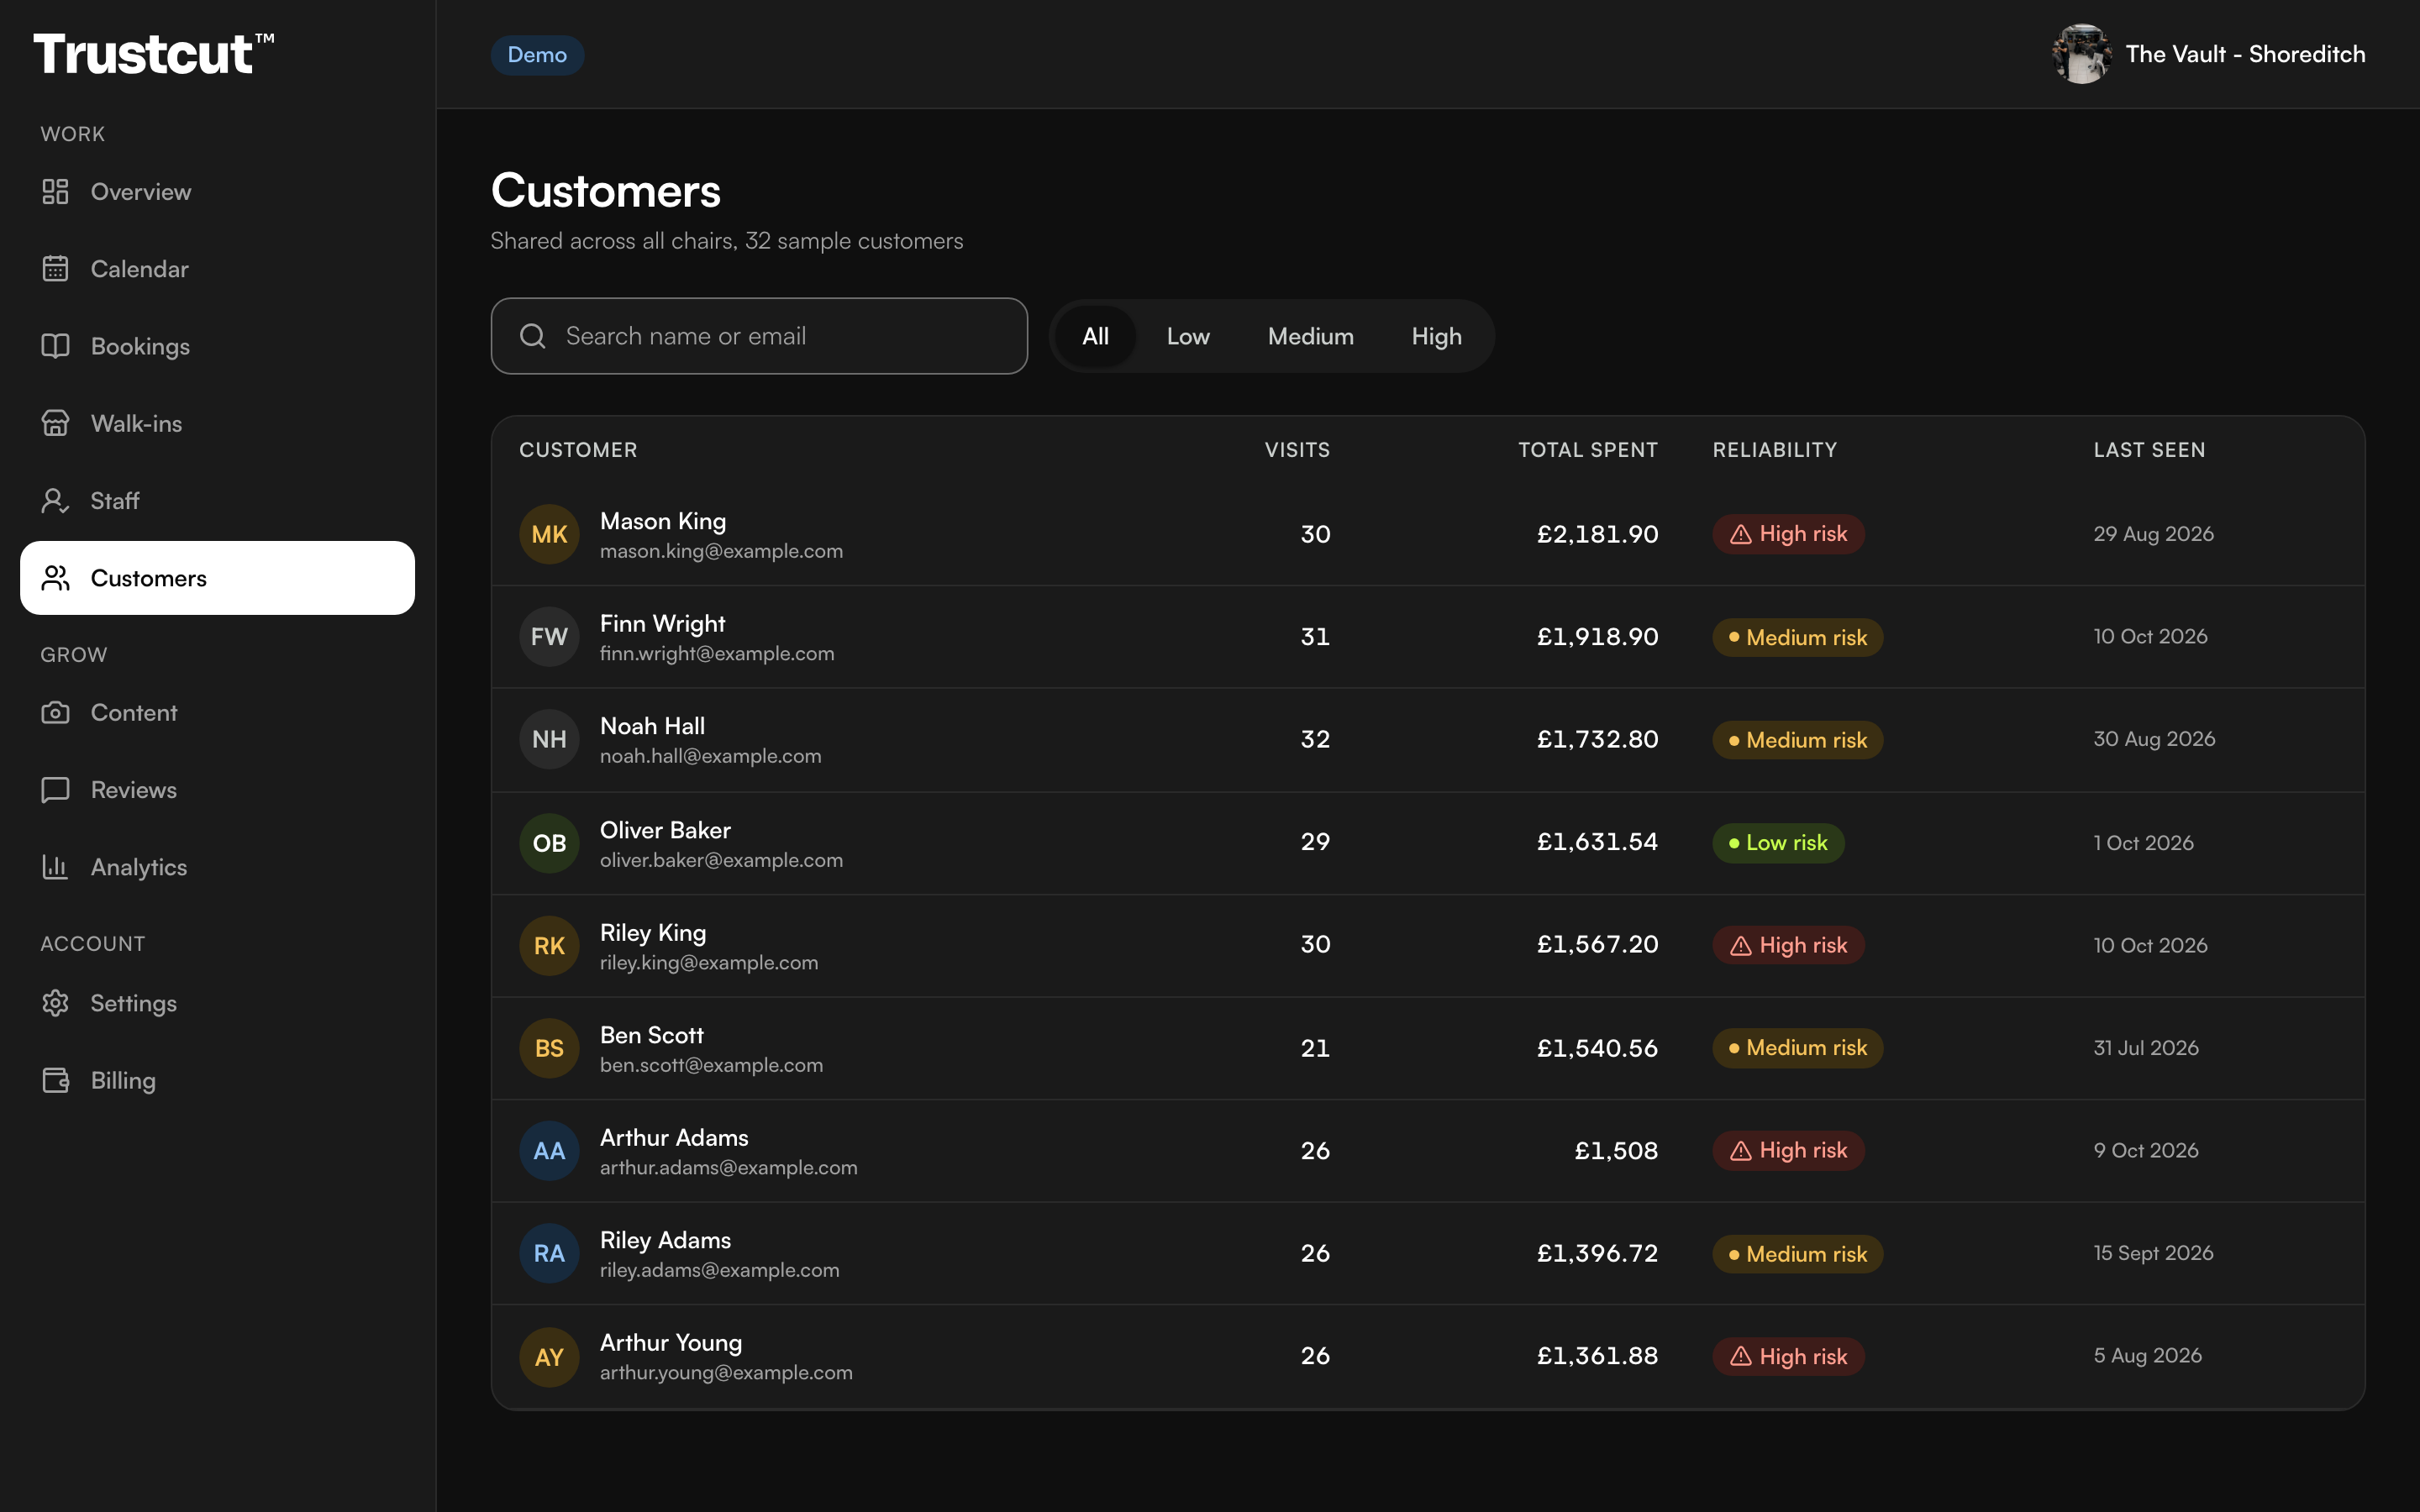Click Ben Scott's Medium risk badge
Viewport: 2420px width, 1512px height.
(x=1797, y=1048)
